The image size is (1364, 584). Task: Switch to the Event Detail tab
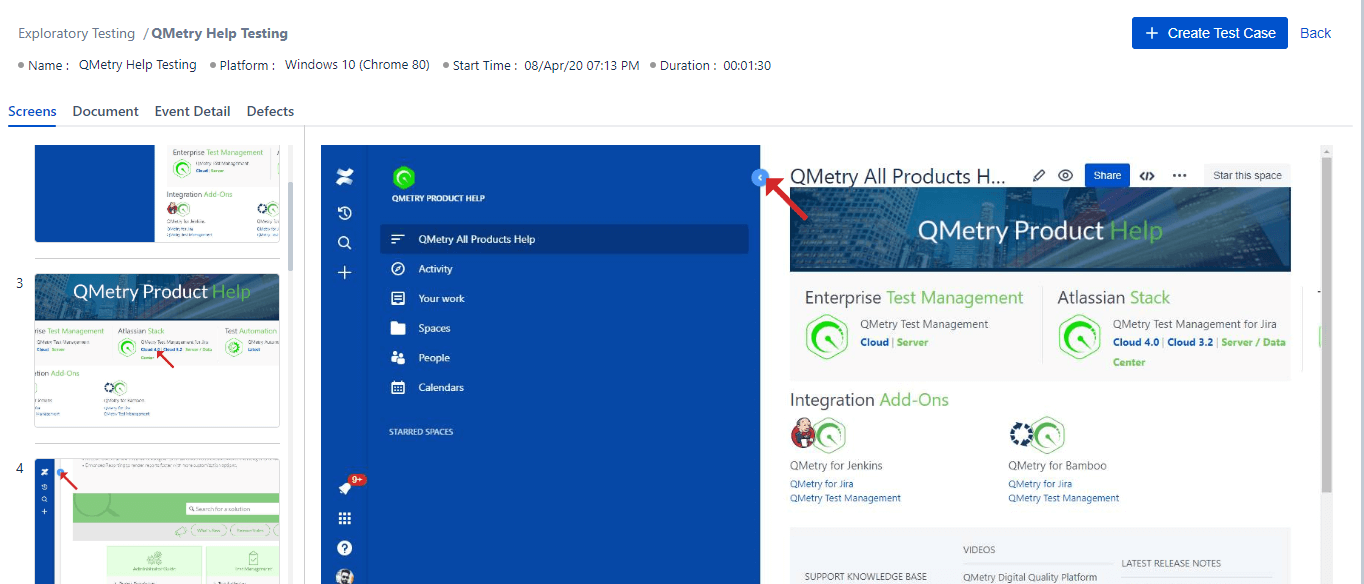[x=192, y=111]
